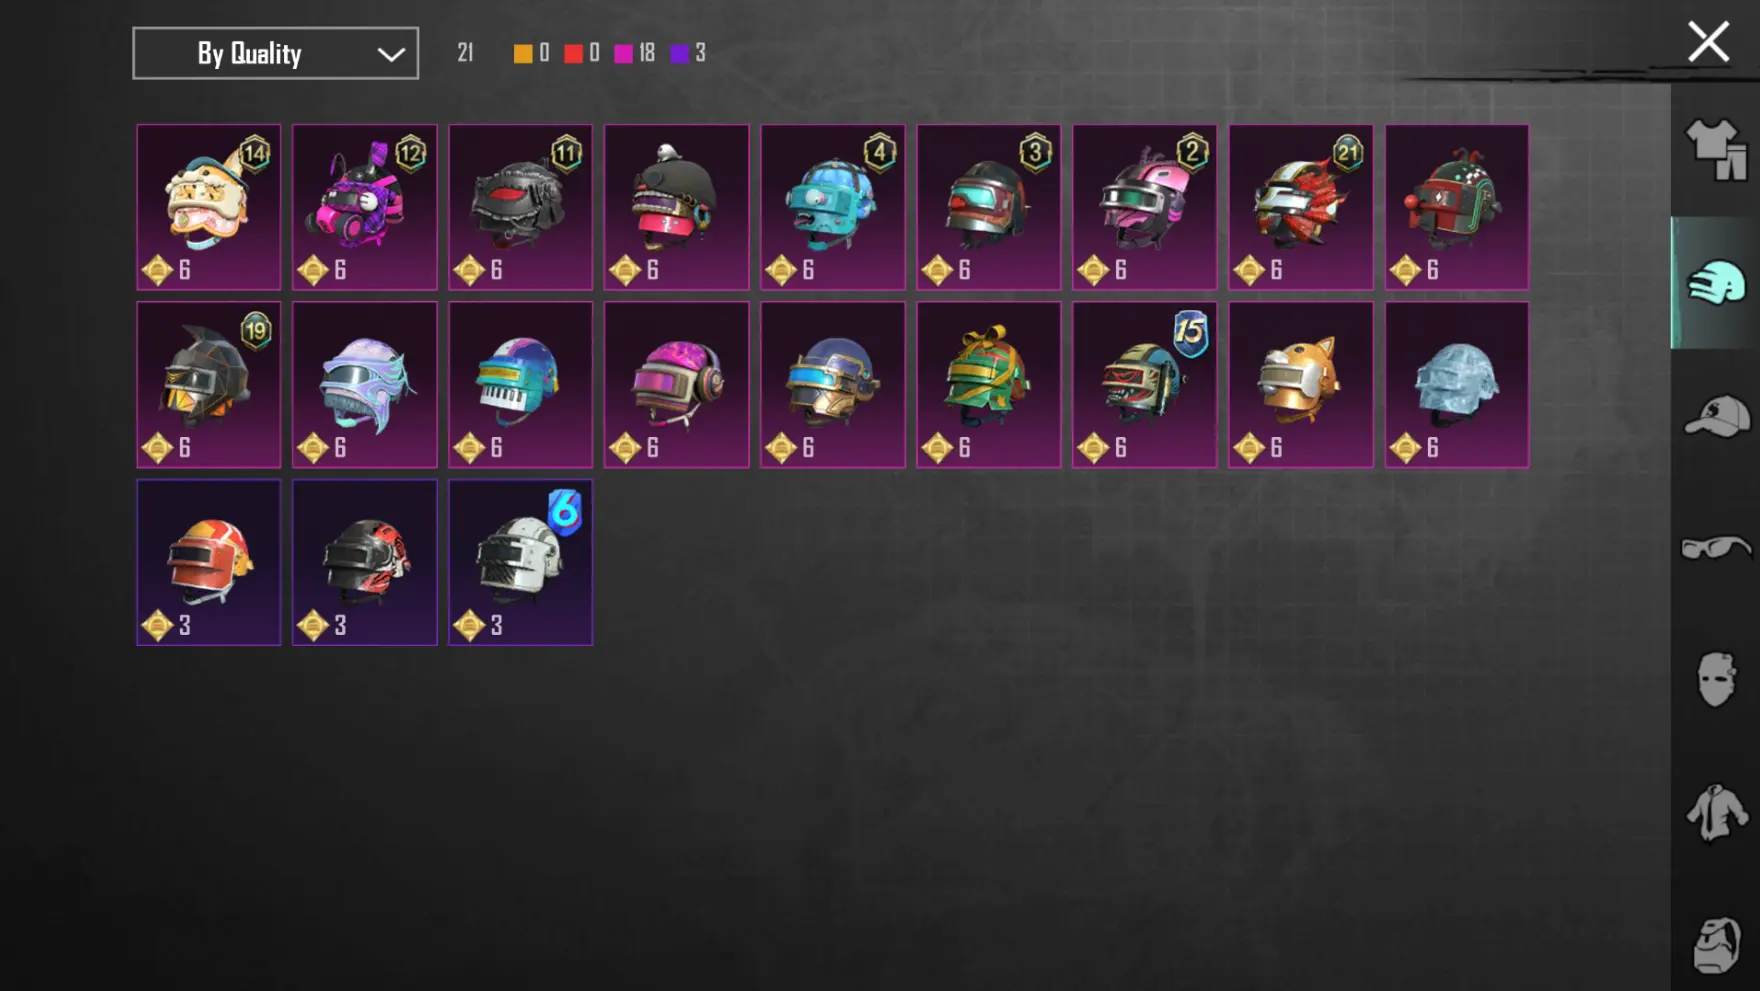This screenshot has width=1760, height=991.
Task: Filter by pink quality swatch showing 18
Action: tap(623, 53)
